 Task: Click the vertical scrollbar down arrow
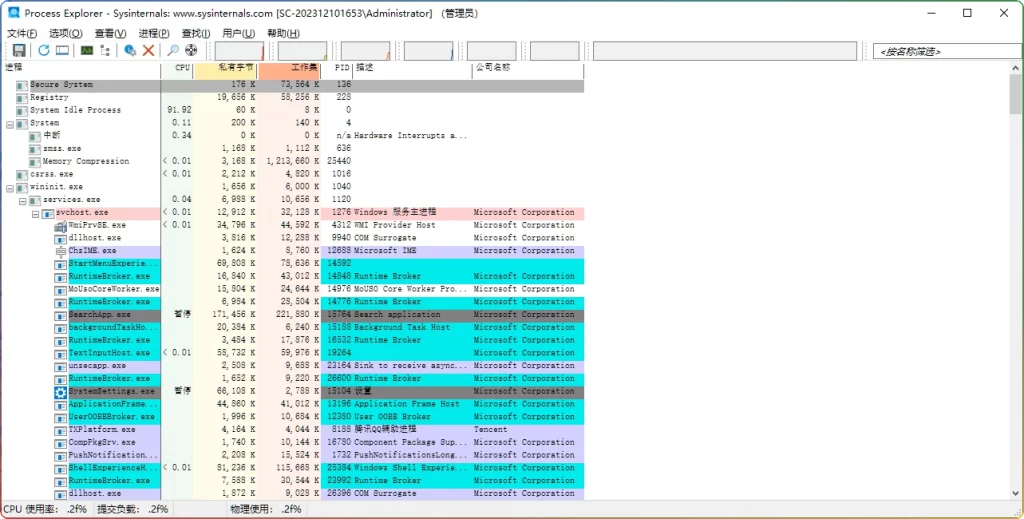pyautogui.click(x=1016, y=494)
